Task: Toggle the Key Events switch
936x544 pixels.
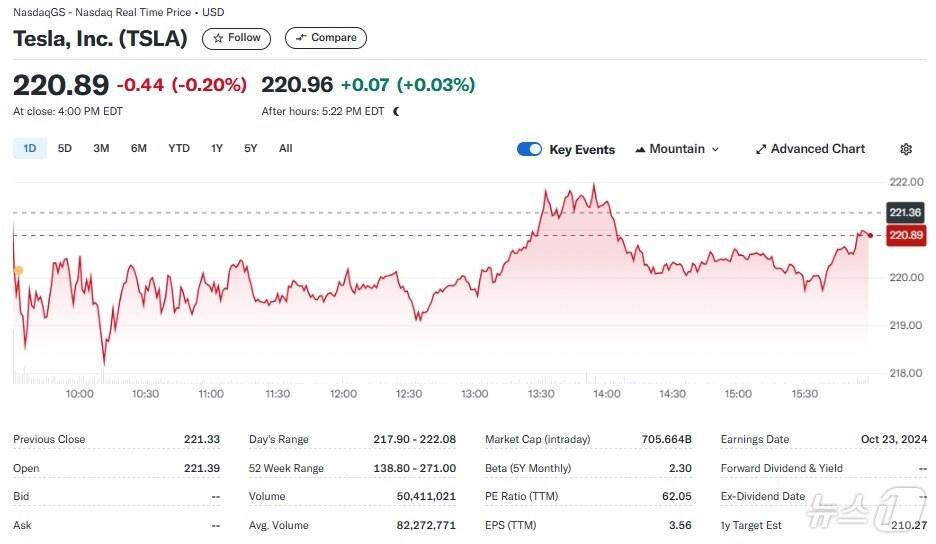Action: click(529, 149)
